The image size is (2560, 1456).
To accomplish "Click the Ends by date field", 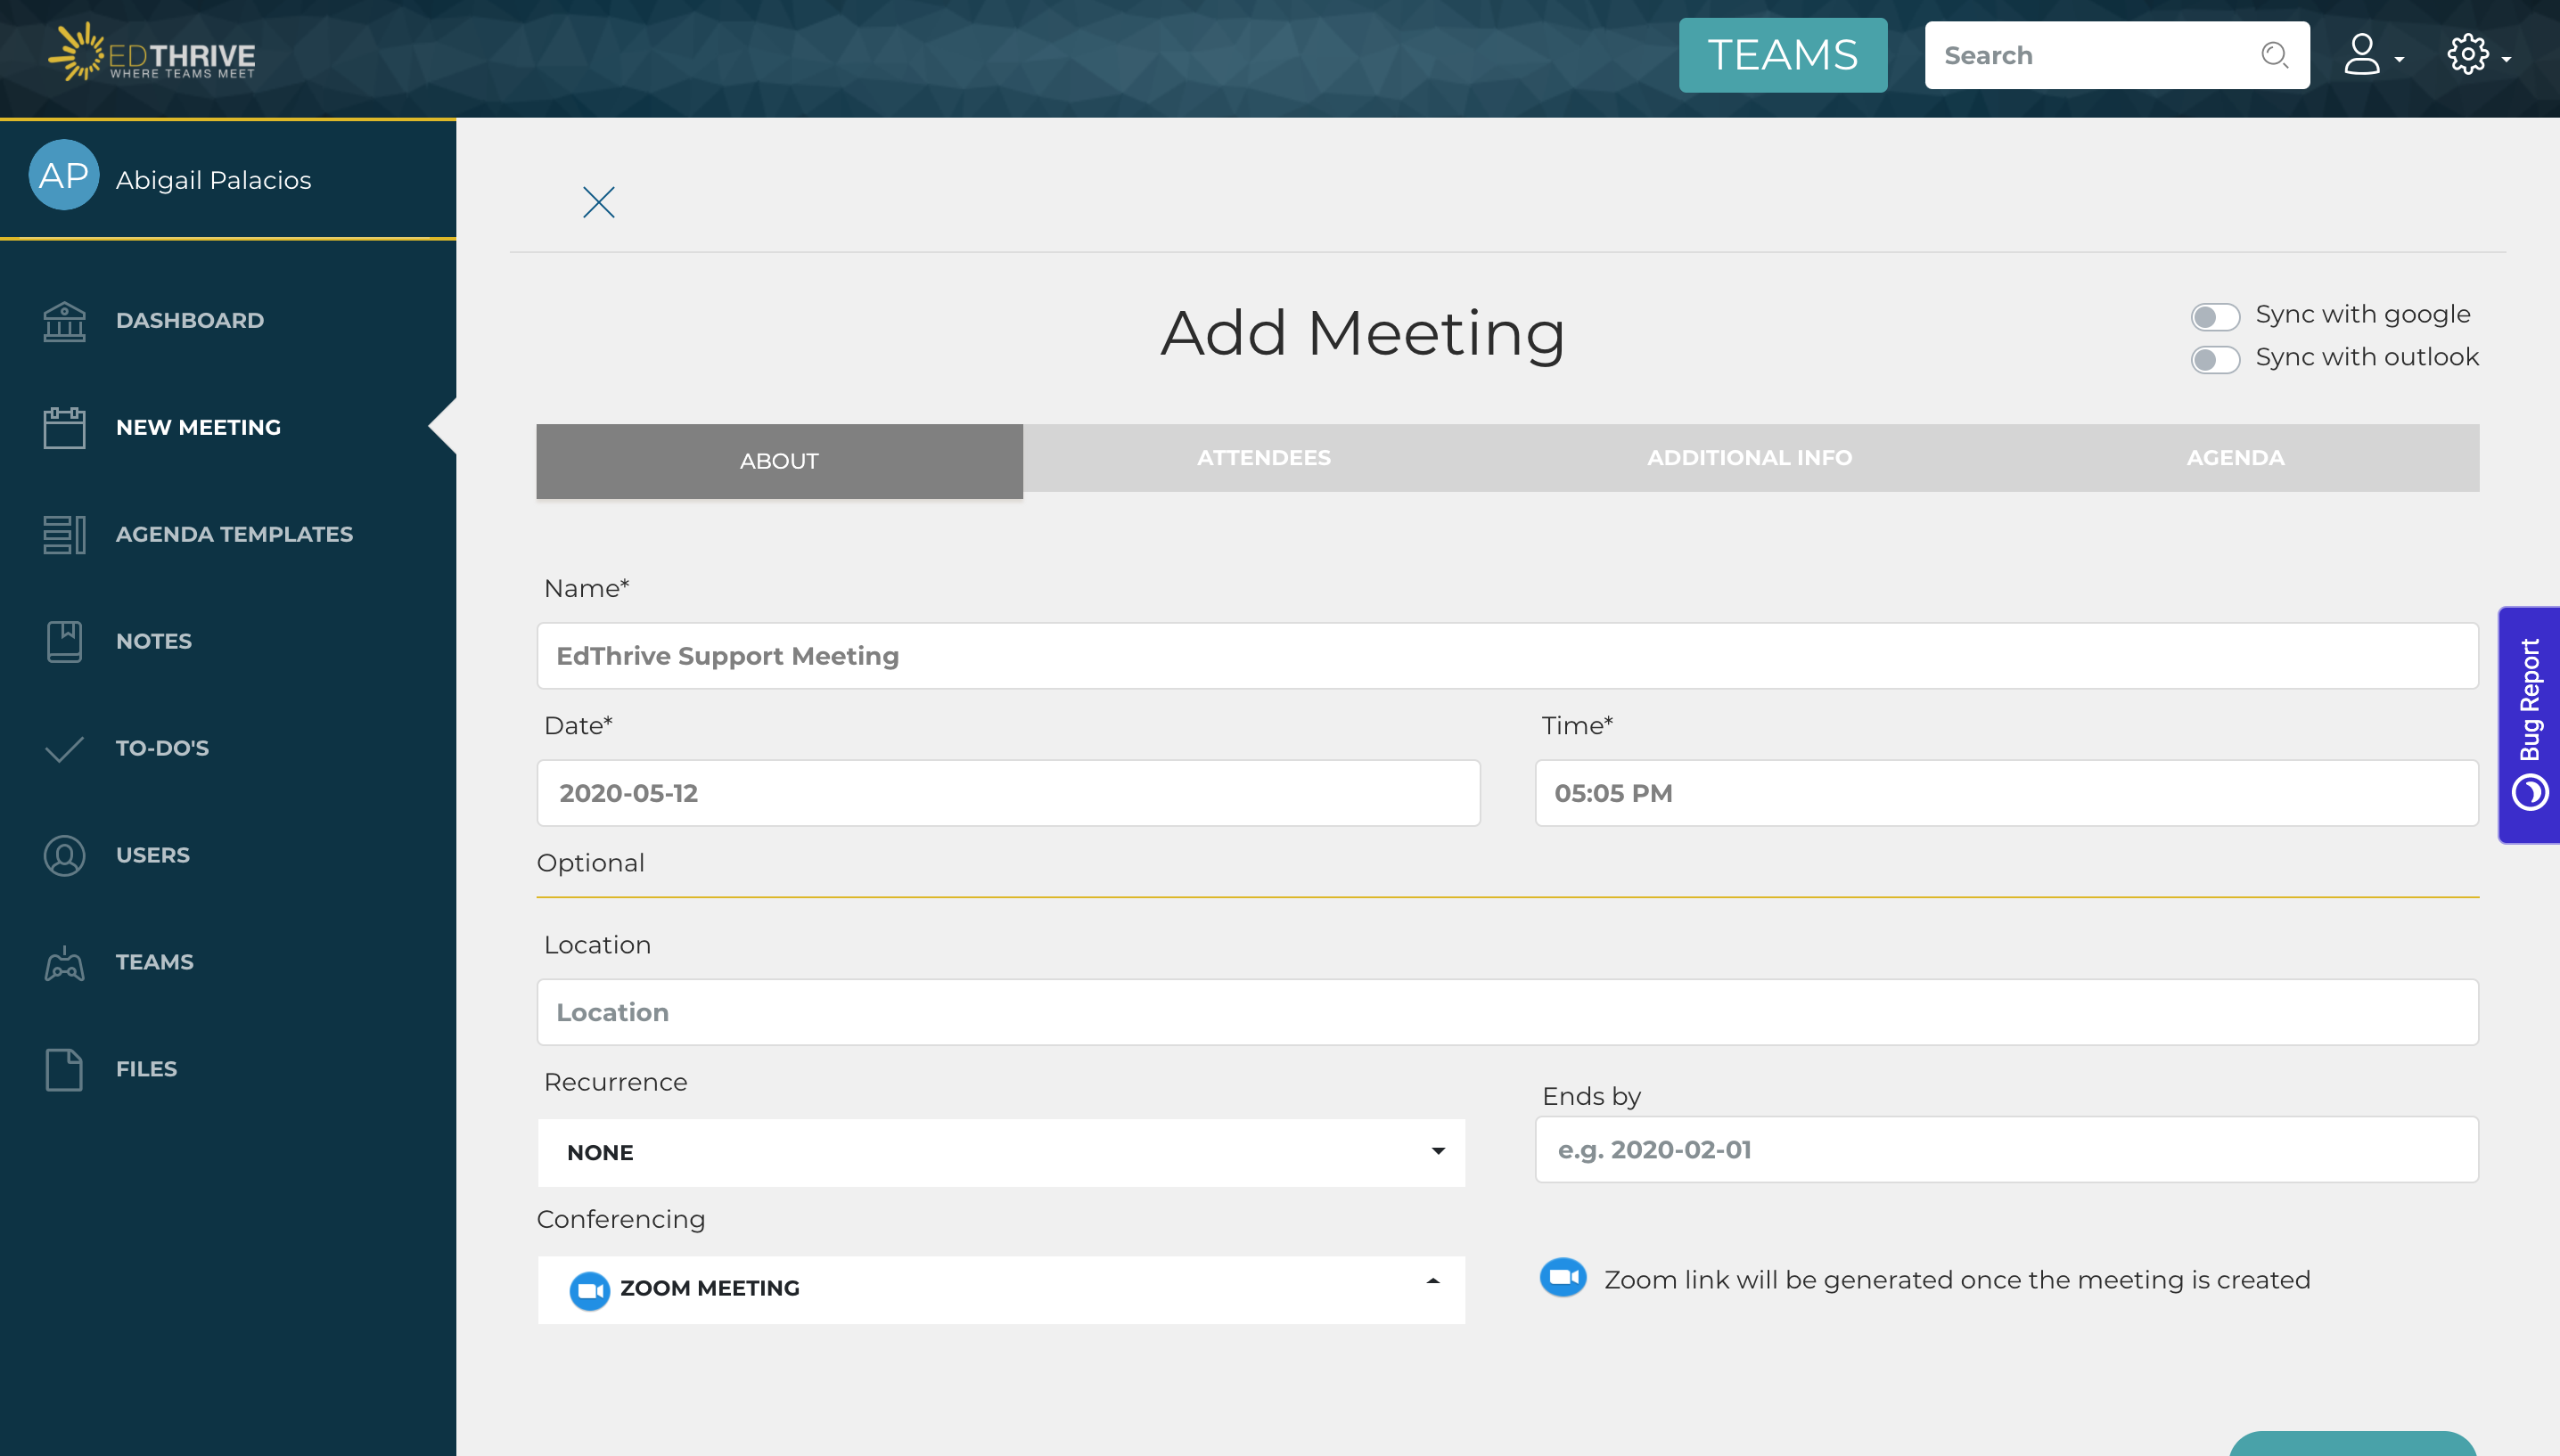I will pyautogui.click(x=2006, y=1150).
